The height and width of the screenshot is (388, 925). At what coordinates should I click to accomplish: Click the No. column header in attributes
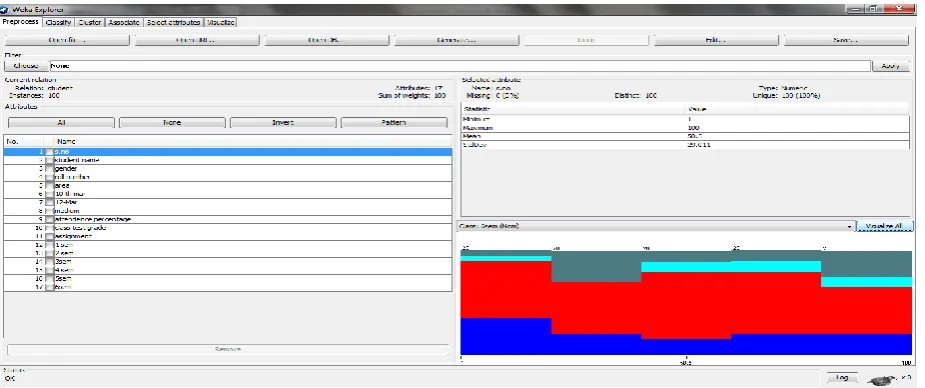[24, 142]
